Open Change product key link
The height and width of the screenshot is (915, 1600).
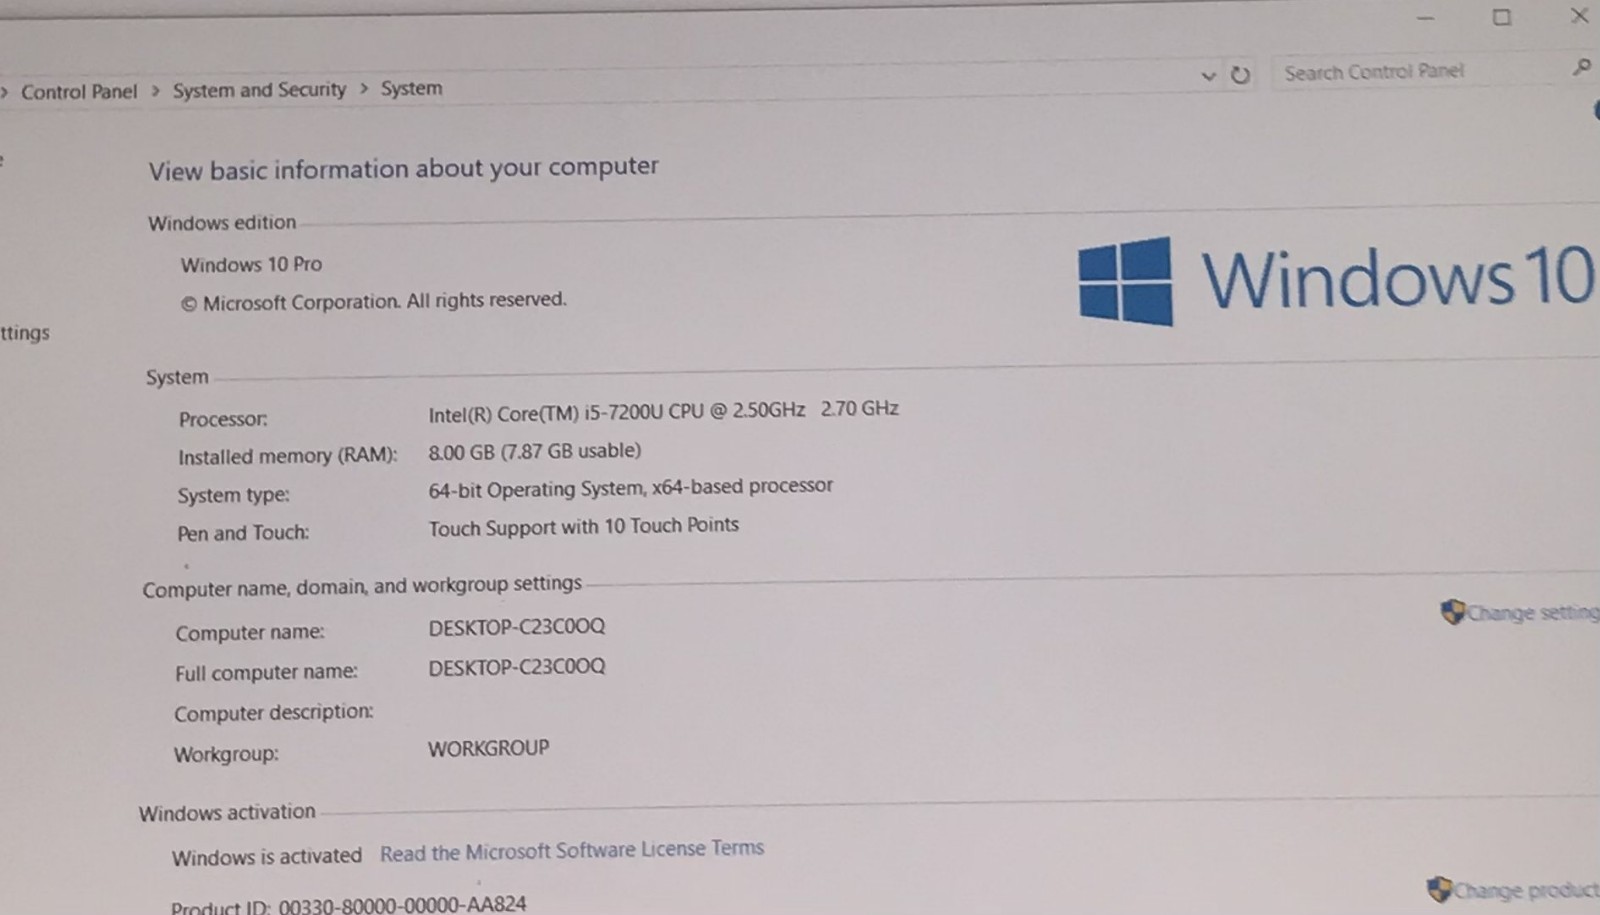tap(1526, 889)
